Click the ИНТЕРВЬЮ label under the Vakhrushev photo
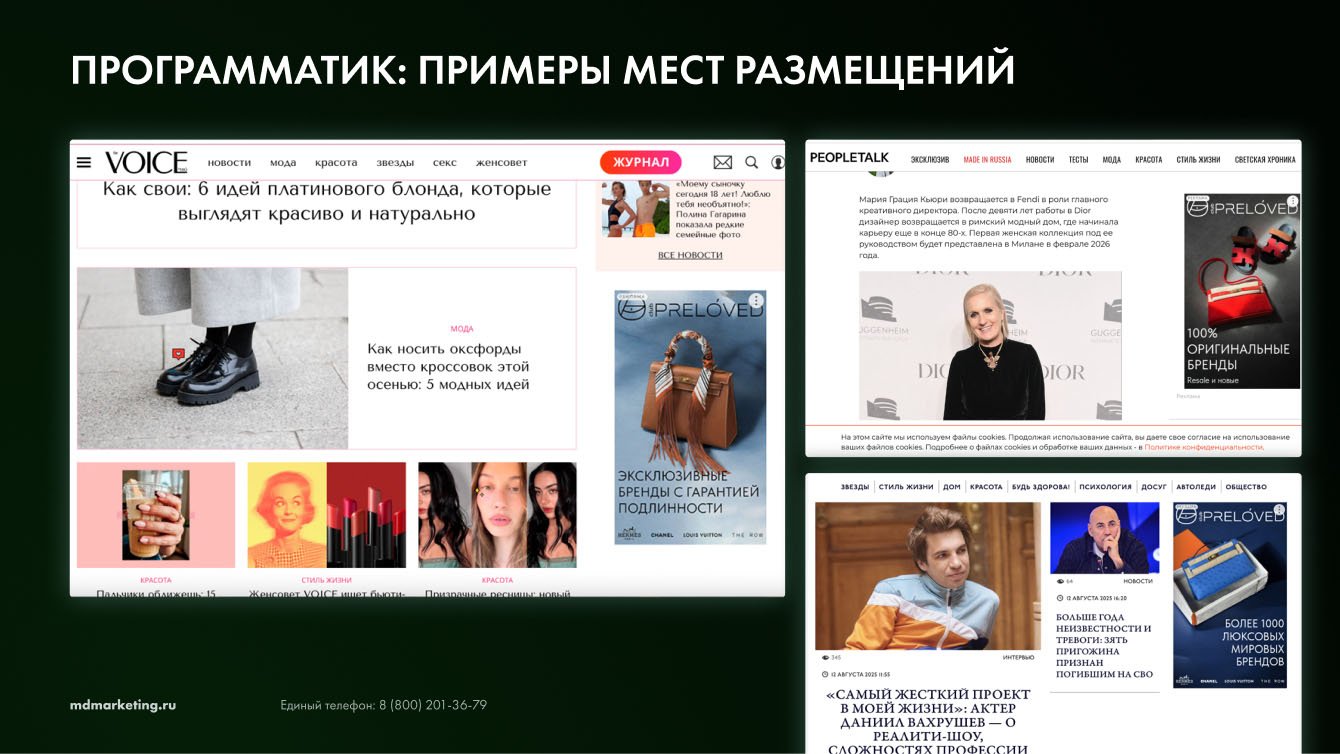Screen dimensions: 1340x754 click(1018, 658)
